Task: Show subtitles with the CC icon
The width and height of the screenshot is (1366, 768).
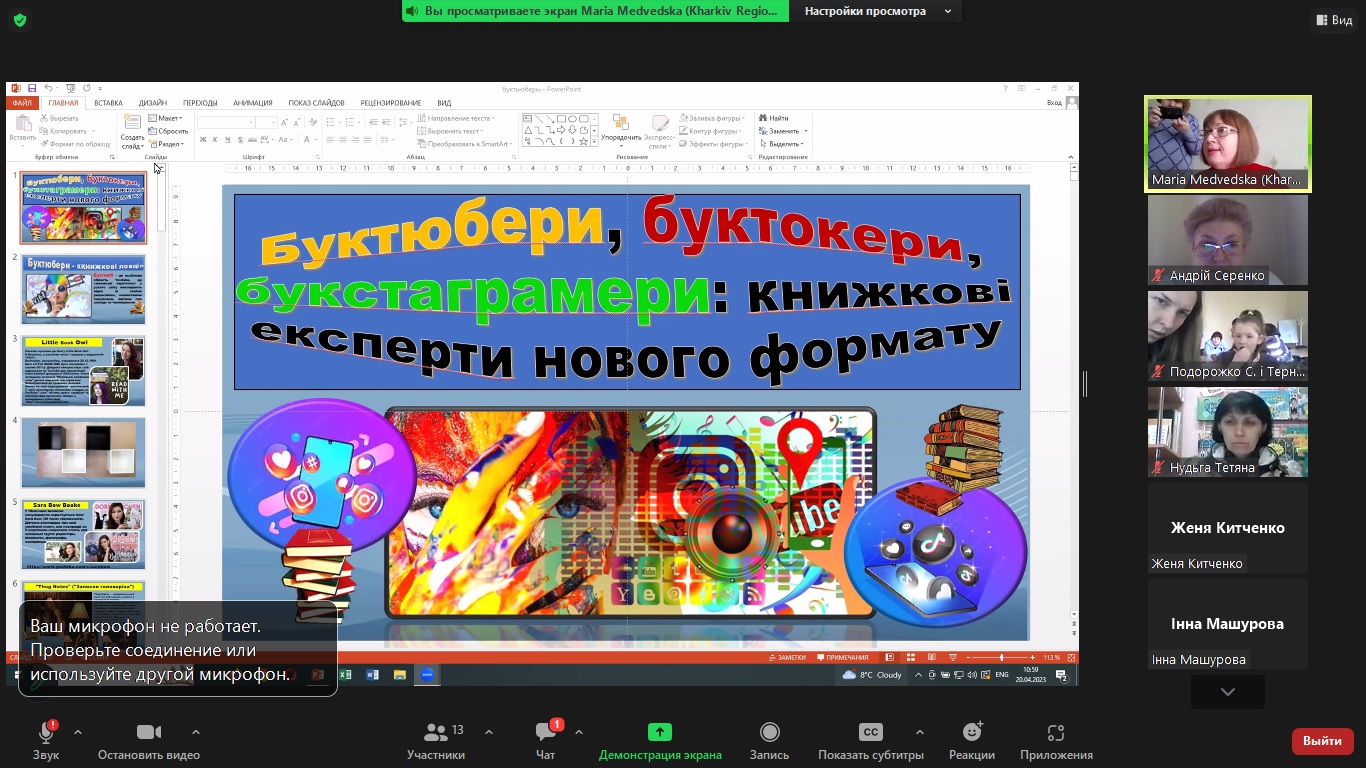Action: click(871, 732)
